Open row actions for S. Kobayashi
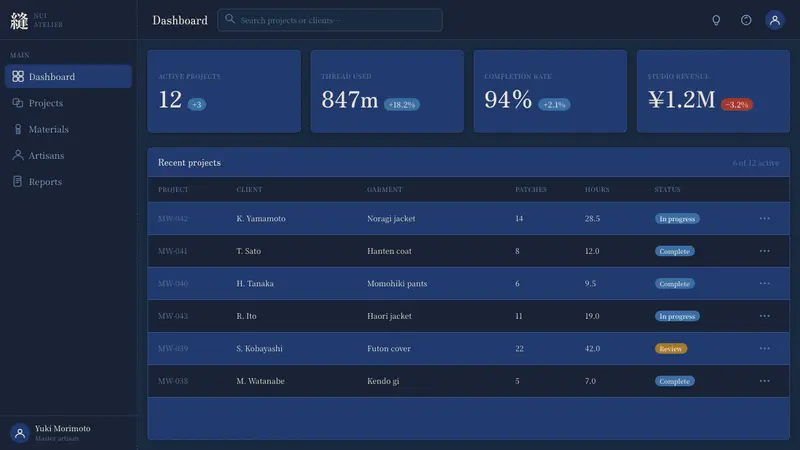 pyautogui.click(x=764, y=348)
